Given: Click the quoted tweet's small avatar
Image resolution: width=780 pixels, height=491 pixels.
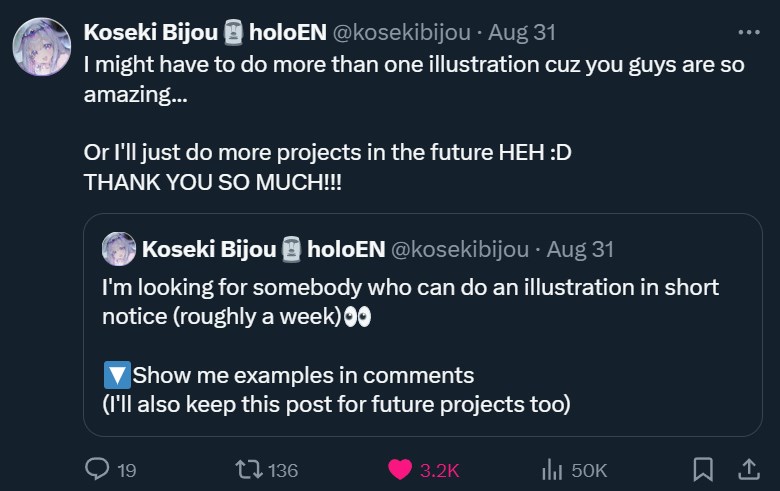Looking at the screenshot, I should click(x=119, y=249).
